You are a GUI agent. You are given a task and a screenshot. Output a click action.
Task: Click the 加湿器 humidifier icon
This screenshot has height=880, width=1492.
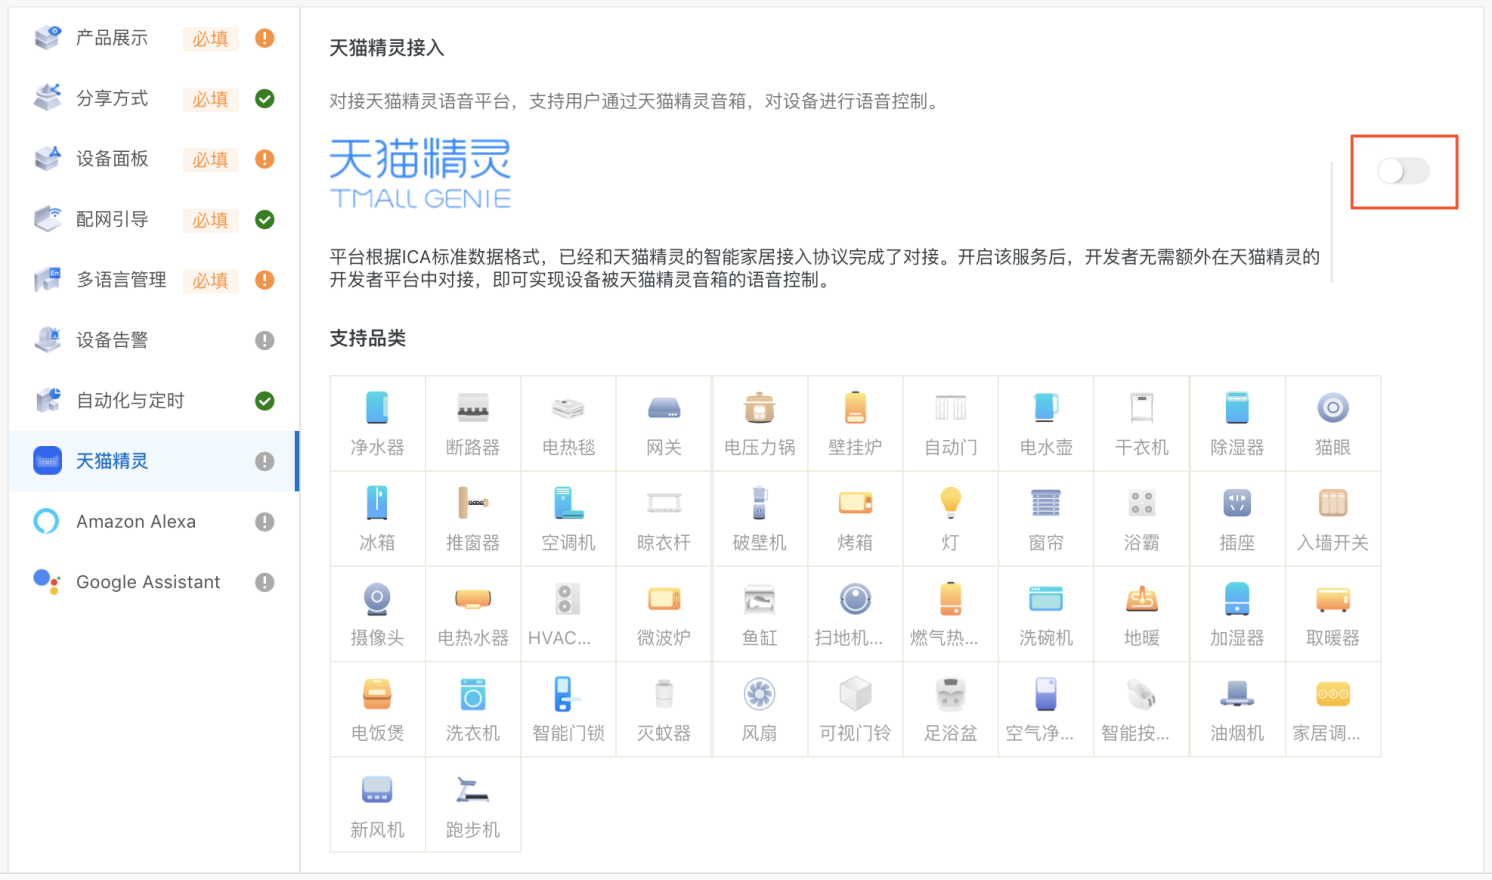click(1237, 599)
